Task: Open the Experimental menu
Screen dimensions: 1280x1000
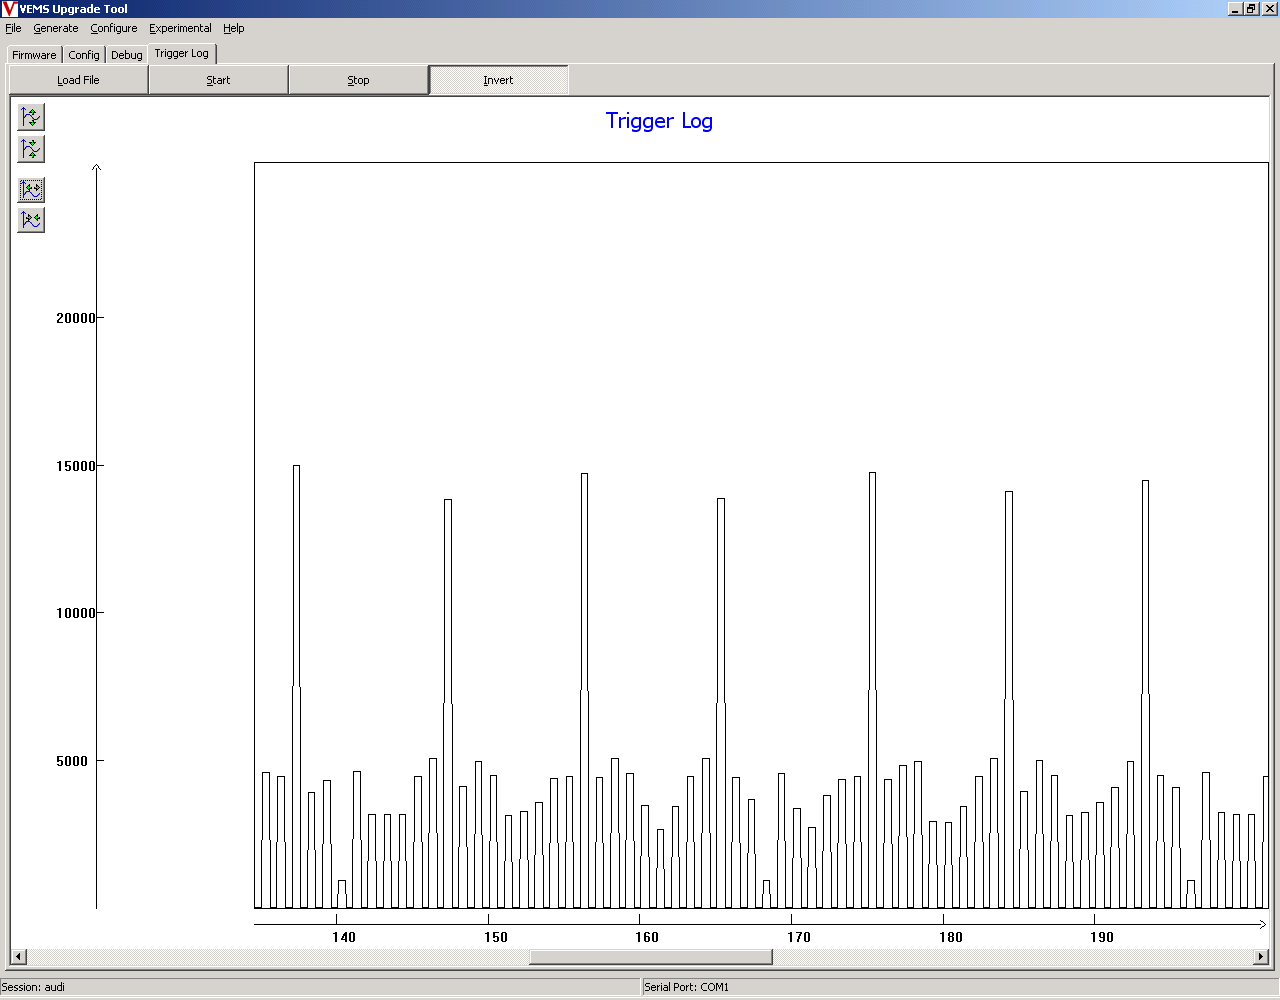Action: click(x=180, y=28)
